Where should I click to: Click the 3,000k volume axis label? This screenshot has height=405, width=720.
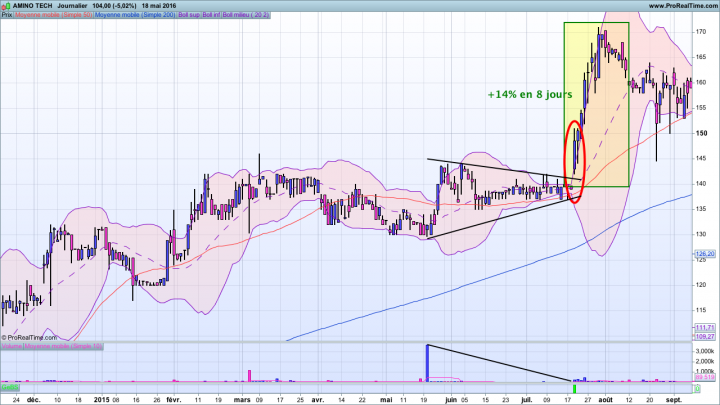(705, 351)
